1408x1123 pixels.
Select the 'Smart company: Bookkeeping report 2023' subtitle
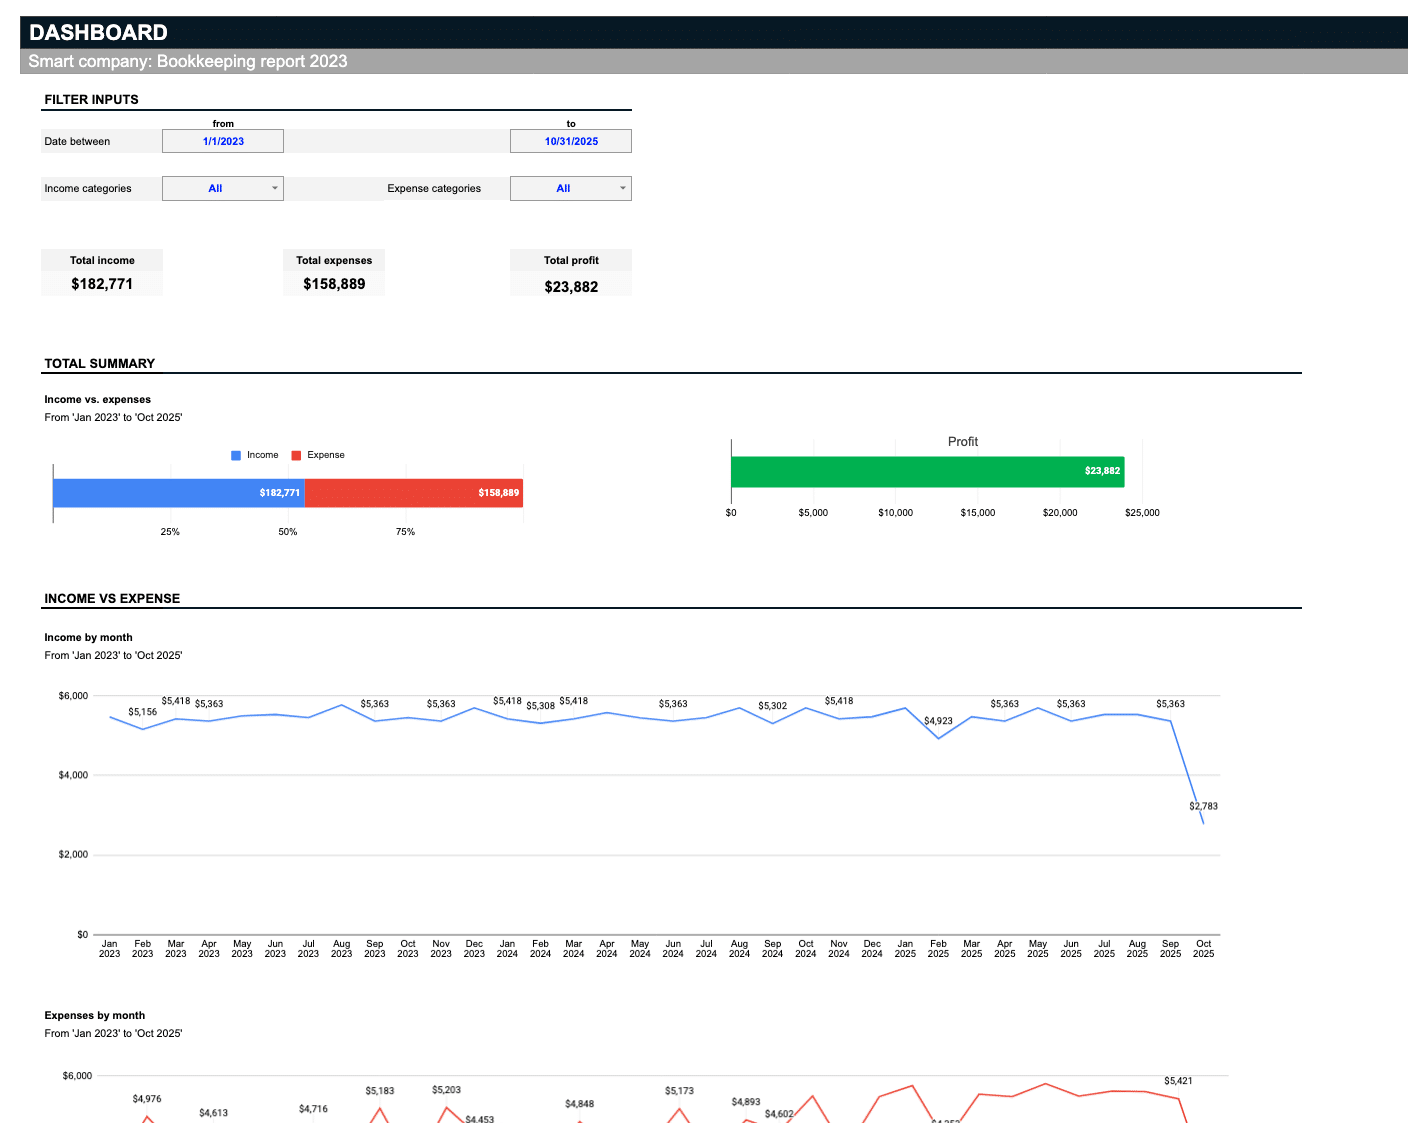(188, 61)
